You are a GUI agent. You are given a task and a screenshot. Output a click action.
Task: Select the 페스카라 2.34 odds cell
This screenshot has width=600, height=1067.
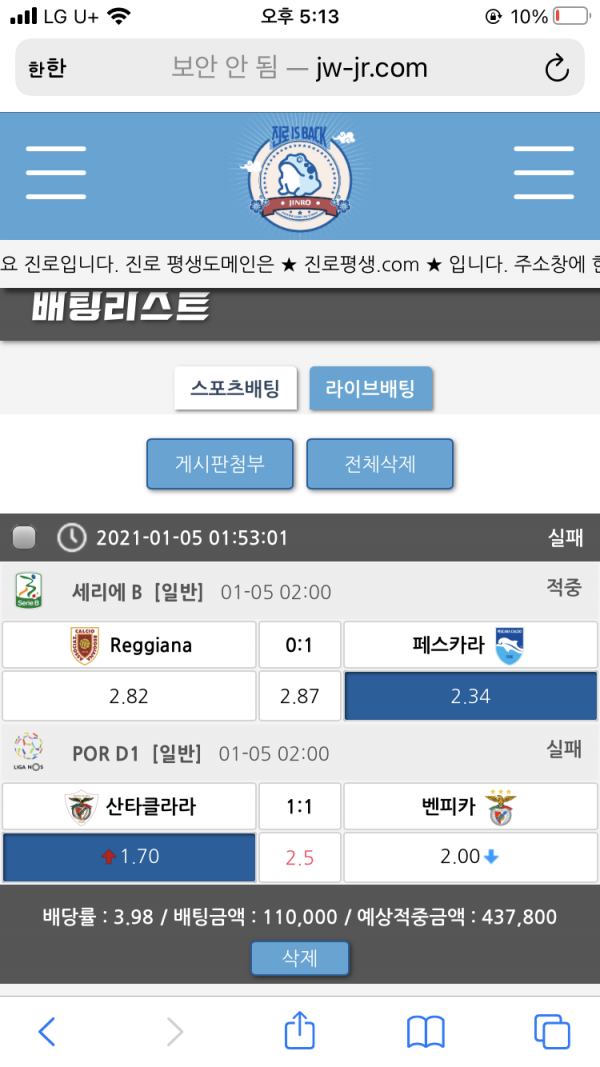[x=470, y=696]
